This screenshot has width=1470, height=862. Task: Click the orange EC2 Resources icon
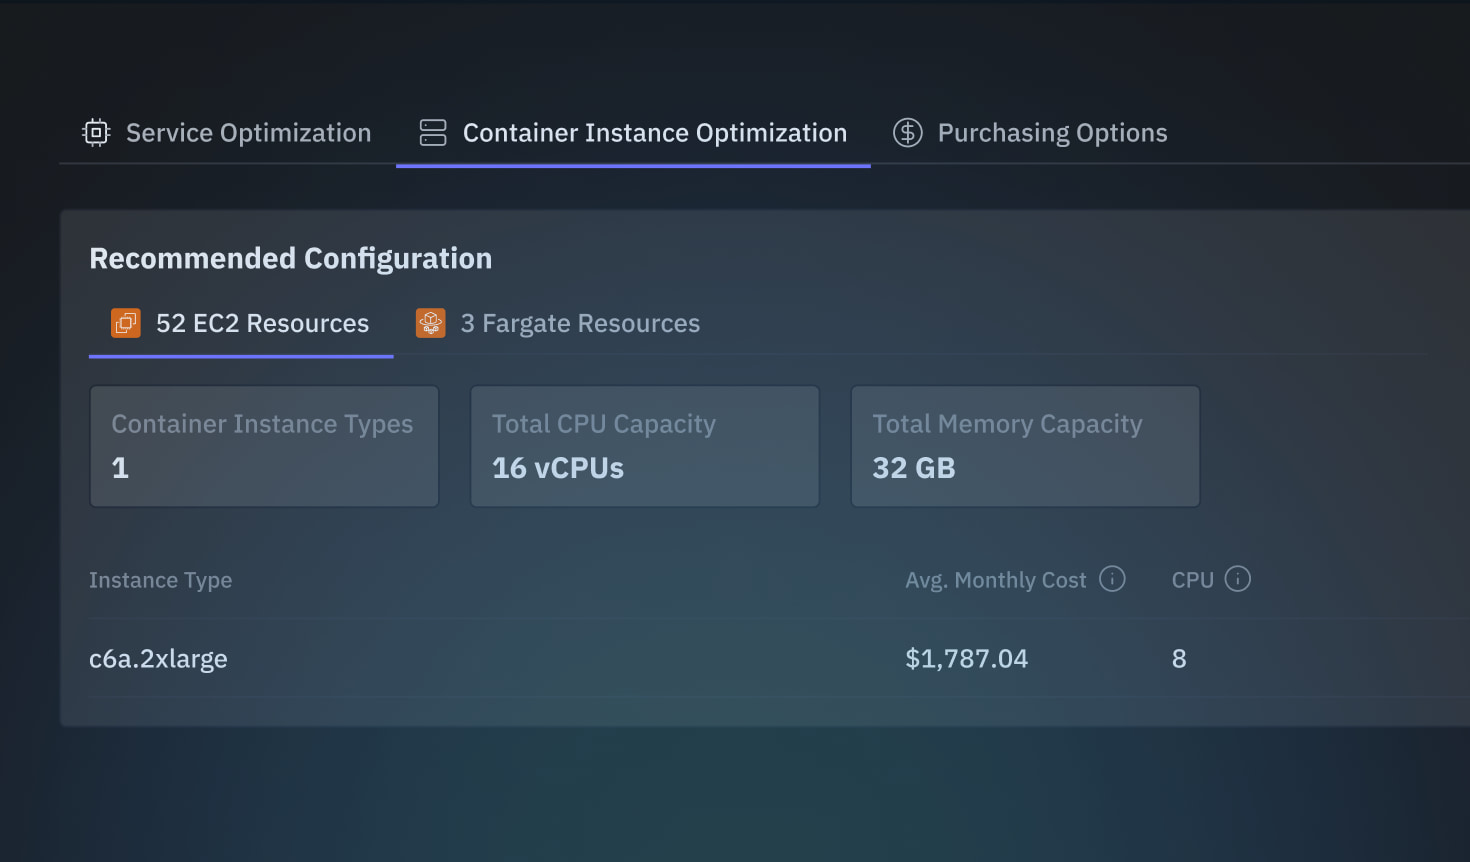click(x=126, y=323)
